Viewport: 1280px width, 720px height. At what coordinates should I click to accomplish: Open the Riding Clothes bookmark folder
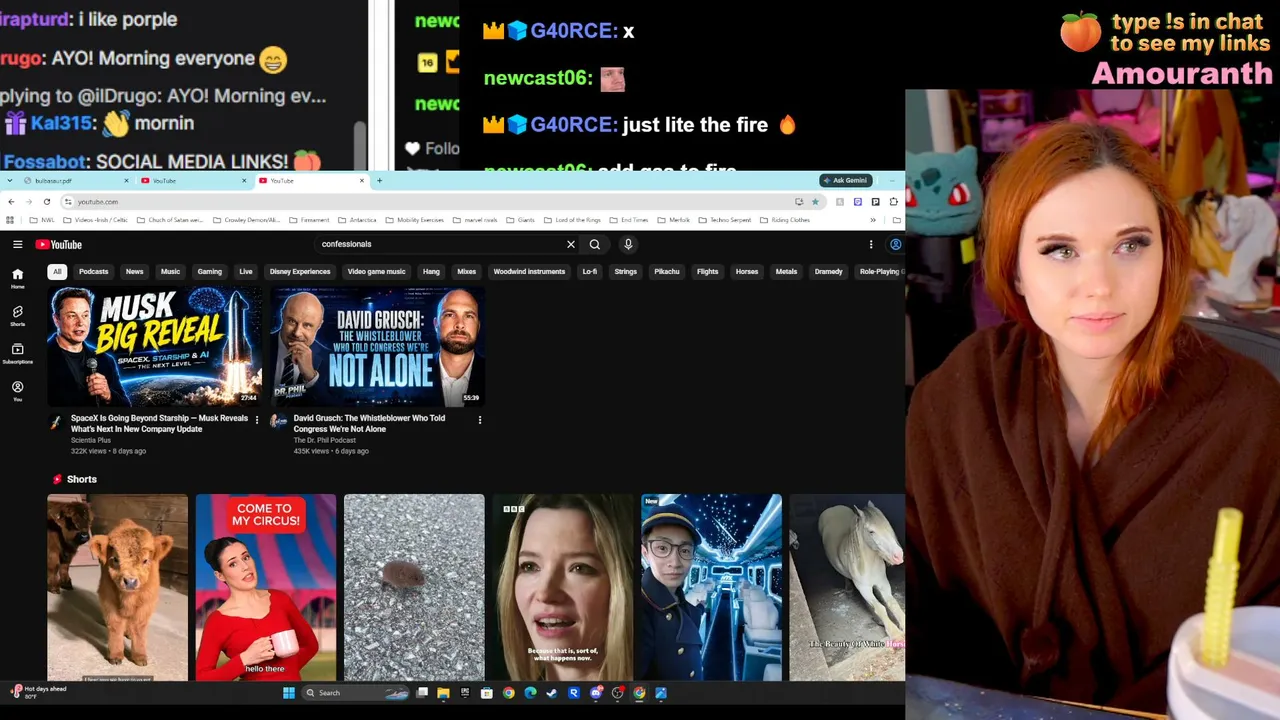point(785,220)
